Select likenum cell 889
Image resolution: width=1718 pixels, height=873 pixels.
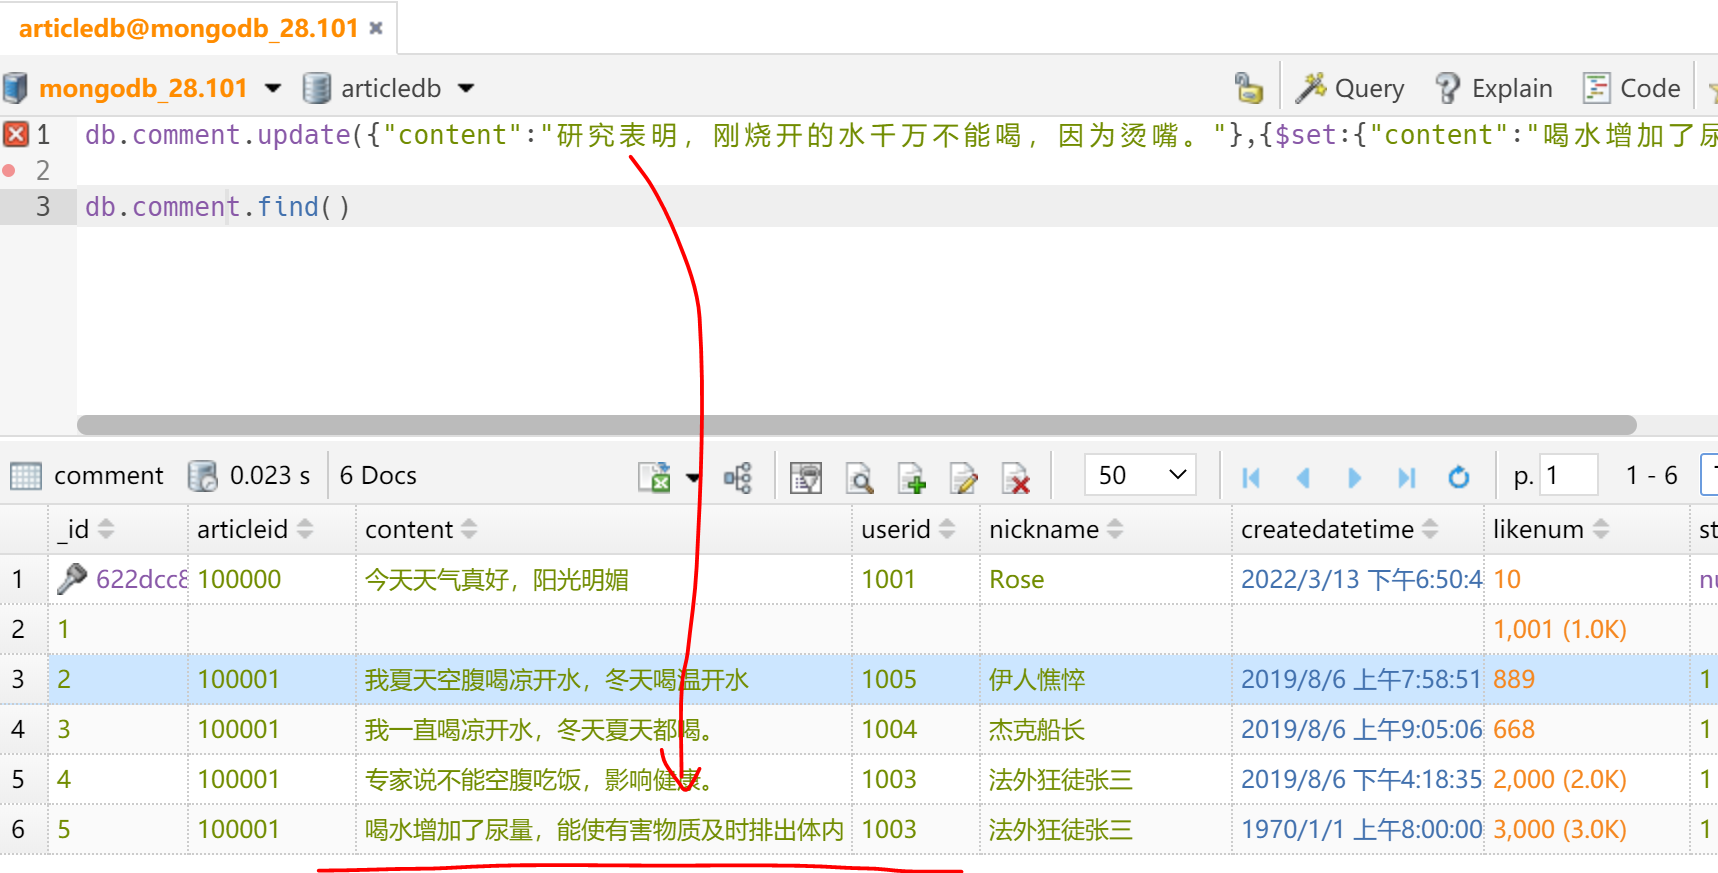point(1586,680)
